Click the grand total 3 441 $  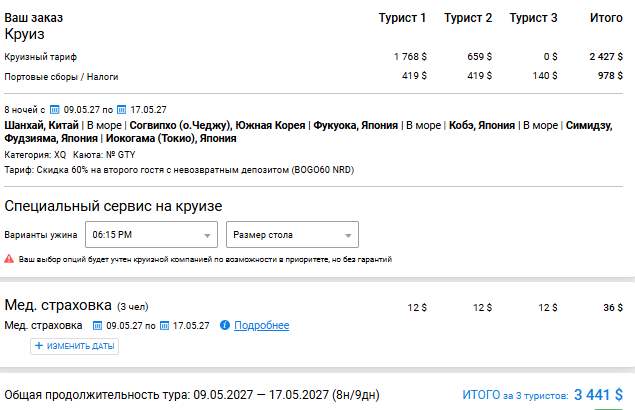[x=598, y=395]
